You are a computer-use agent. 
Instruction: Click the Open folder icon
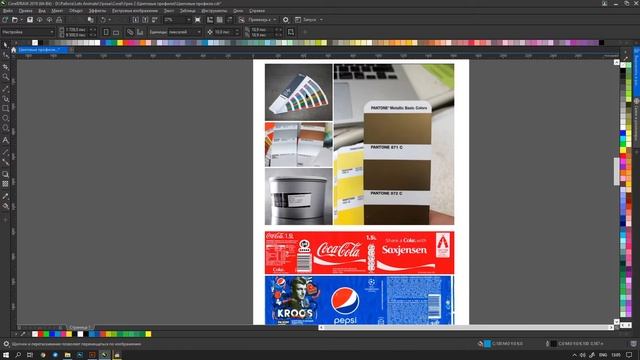pyautogui.click(x=15, y=20)
